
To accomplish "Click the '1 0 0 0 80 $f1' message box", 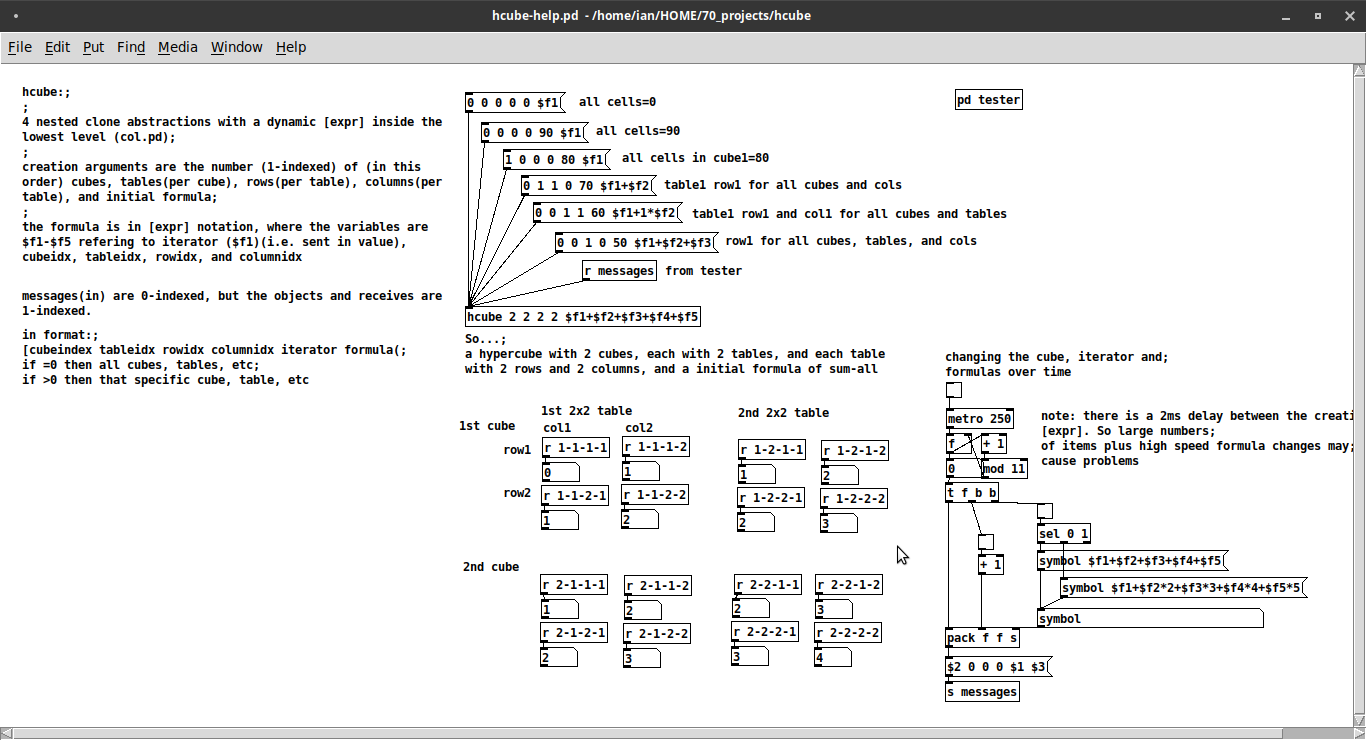I will point(556,160).
